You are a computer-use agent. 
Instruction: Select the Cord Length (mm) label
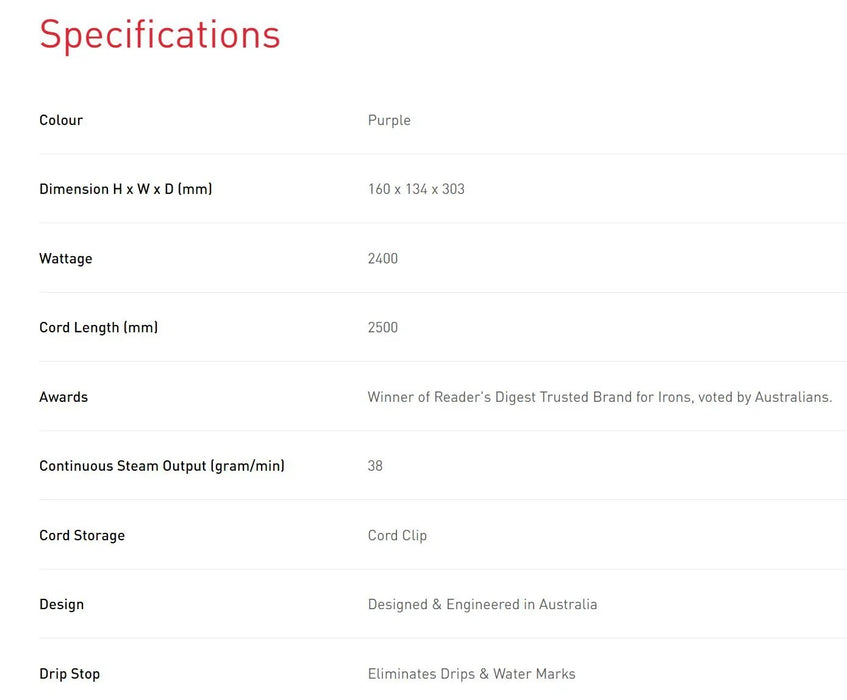pyautogui.click(x=99, y=327)
